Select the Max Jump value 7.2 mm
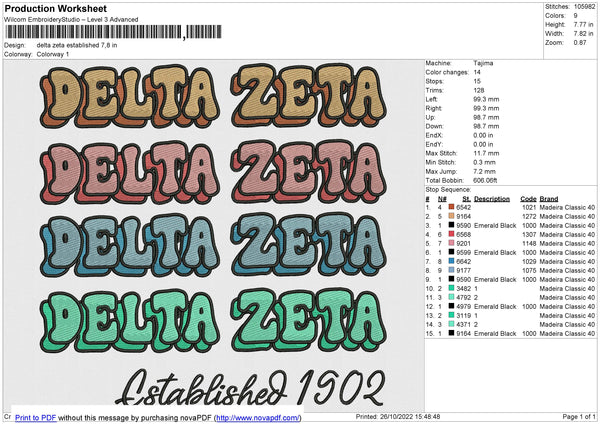Viewport: 600px width, 424px height. (x=484, y=171)
